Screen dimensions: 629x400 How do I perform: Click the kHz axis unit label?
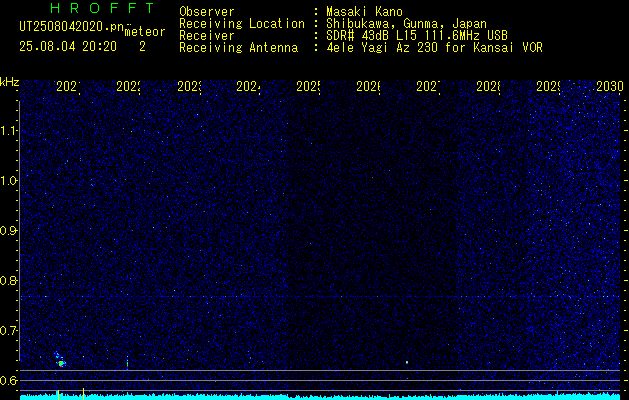(x=9, y=82)
